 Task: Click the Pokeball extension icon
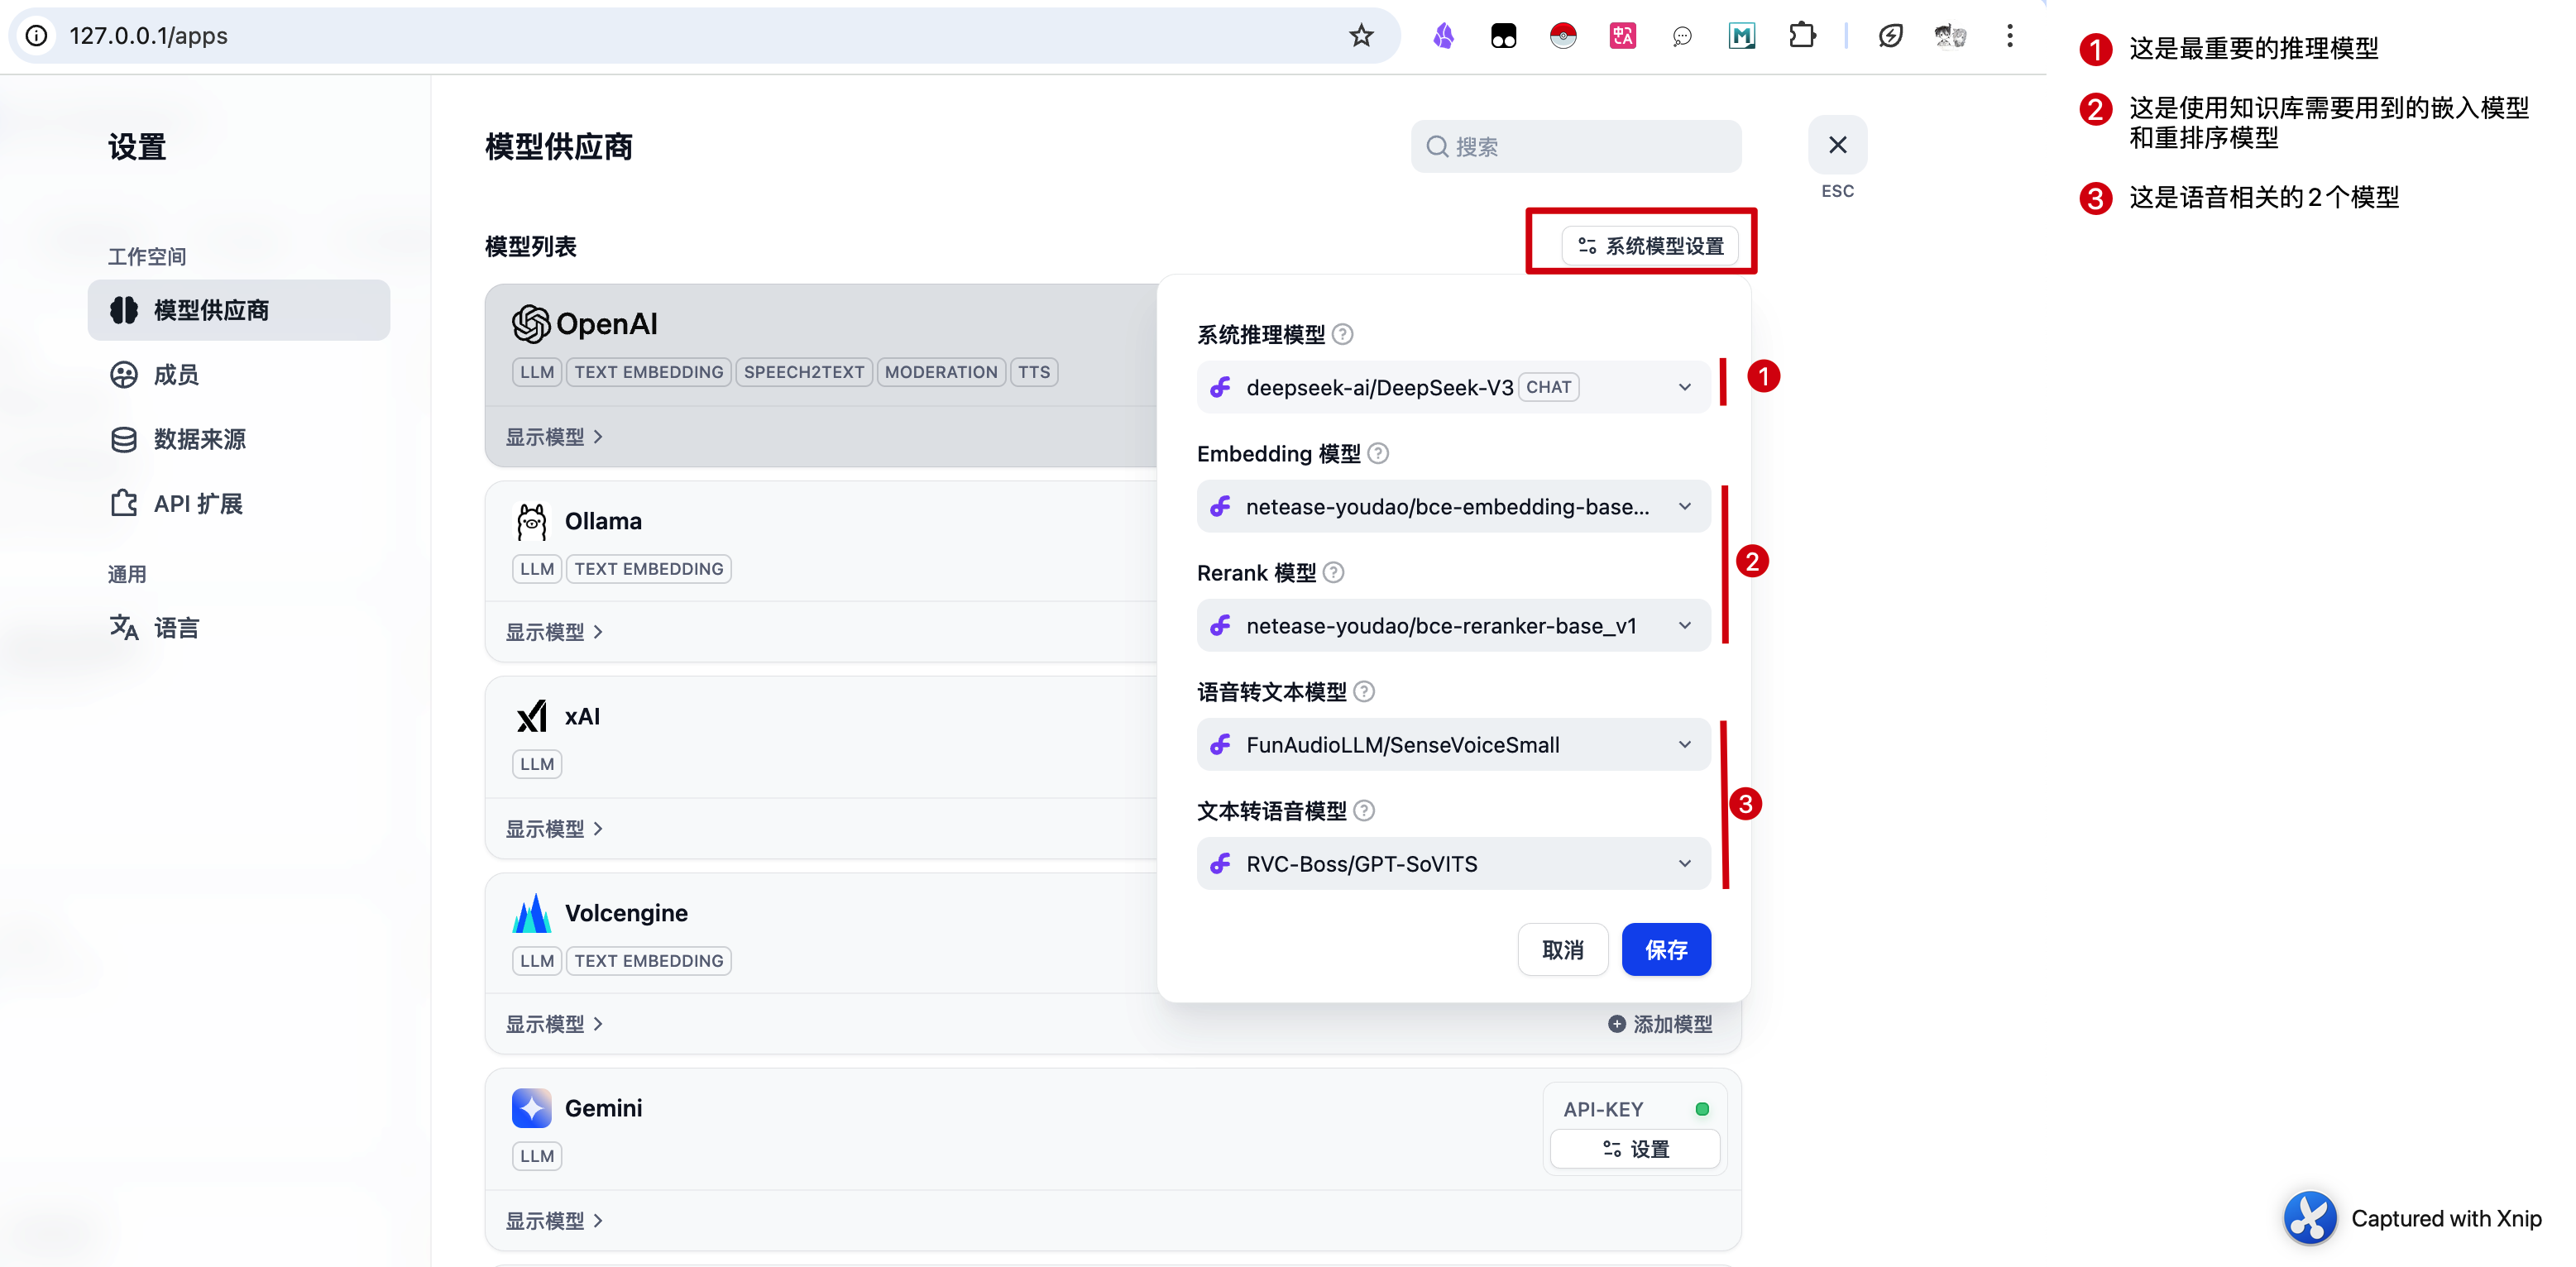(x=1563, y=36)
